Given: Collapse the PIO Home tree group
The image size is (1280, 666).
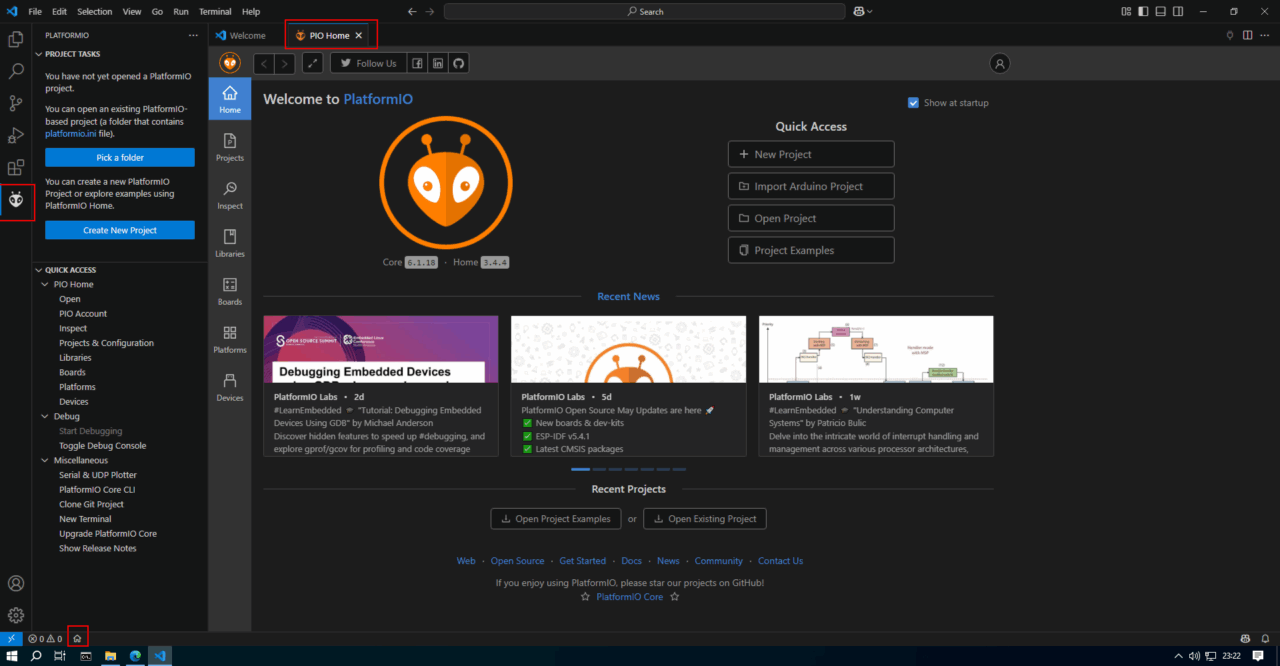Looking at the screenshot, I should coord(45,284).
